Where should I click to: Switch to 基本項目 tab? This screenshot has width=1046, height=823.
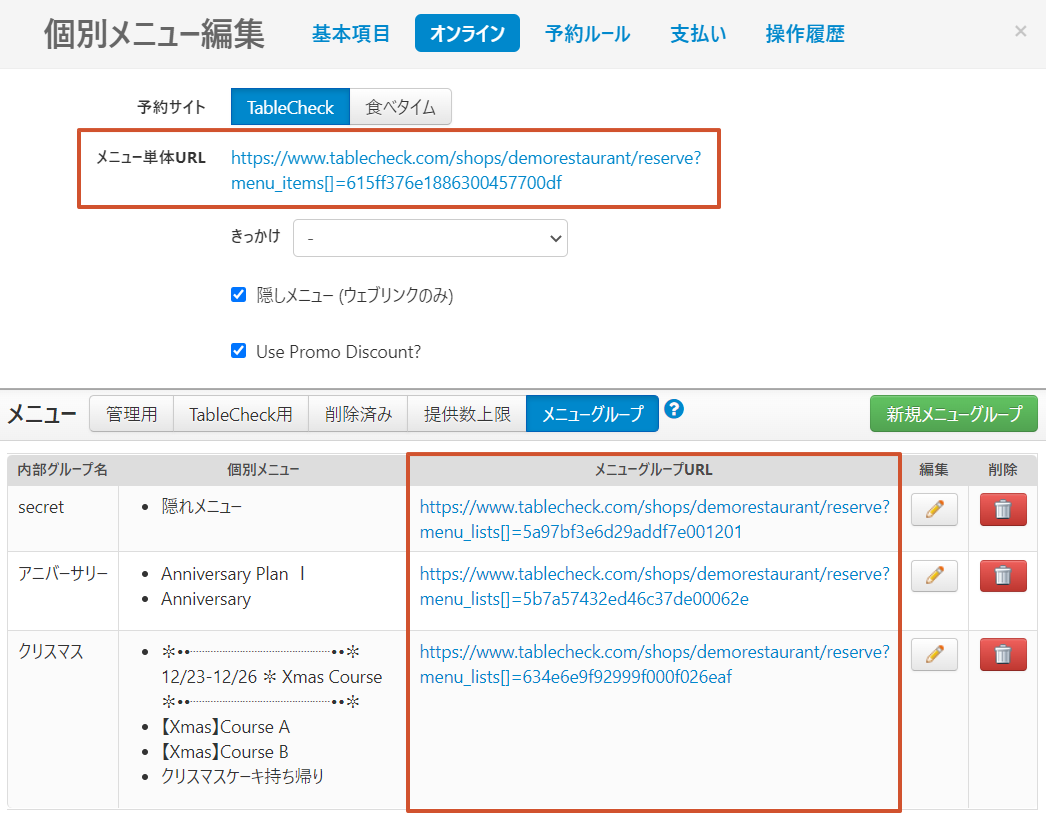[x=351, y=33]
